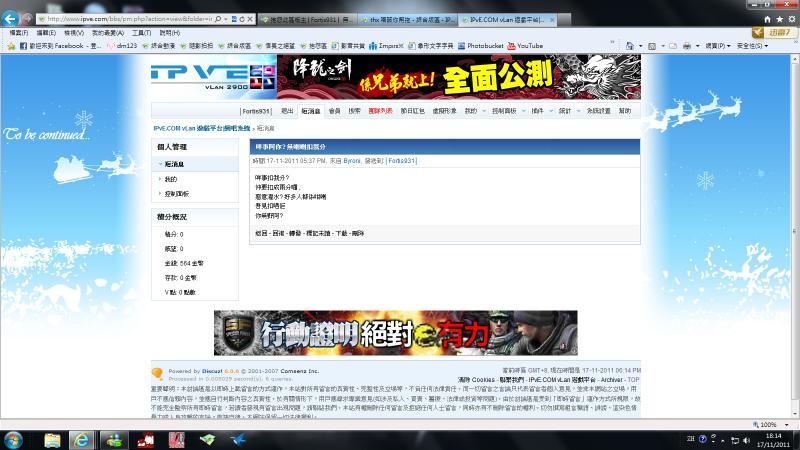Jump to TOP via footer link
Image resolution: width=800 pixels, height=450 pixels.
click(633, 380)
